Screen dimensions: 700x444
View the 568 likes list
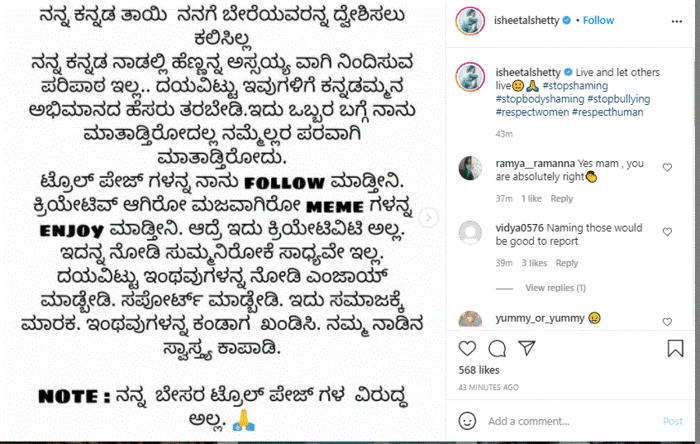[x=479, y=370]
